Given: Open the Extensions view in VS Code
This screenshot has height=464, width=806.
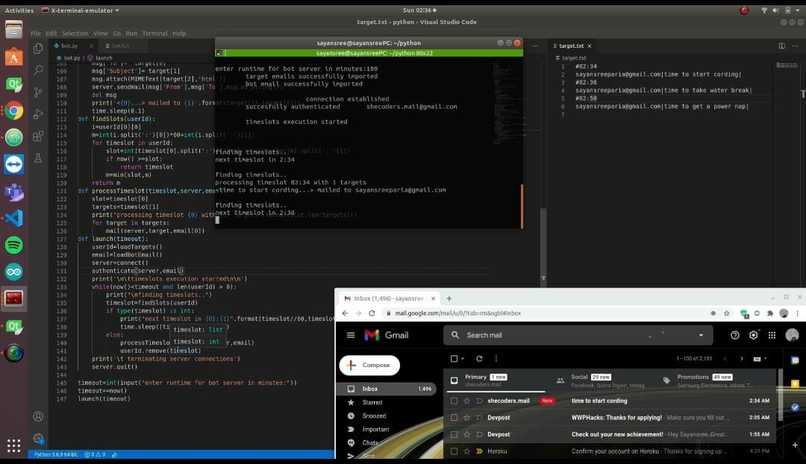Looking at the screenshot, I should [38, 136].
